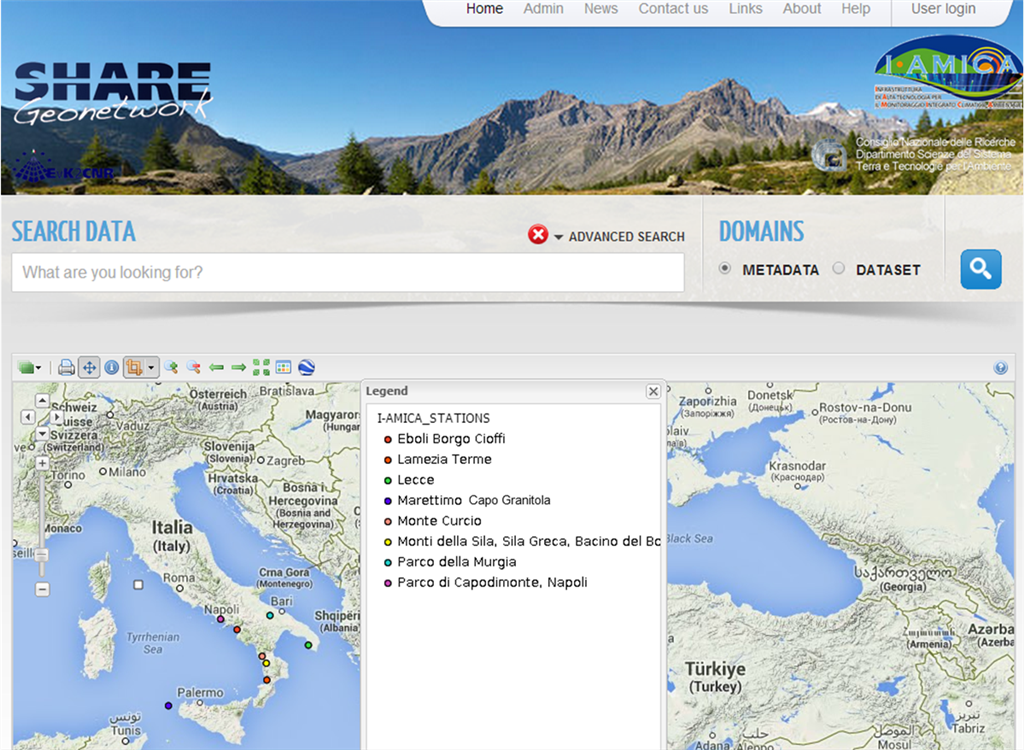
Task: Click Monti della Sila legend entry
Action: (521, 542)
